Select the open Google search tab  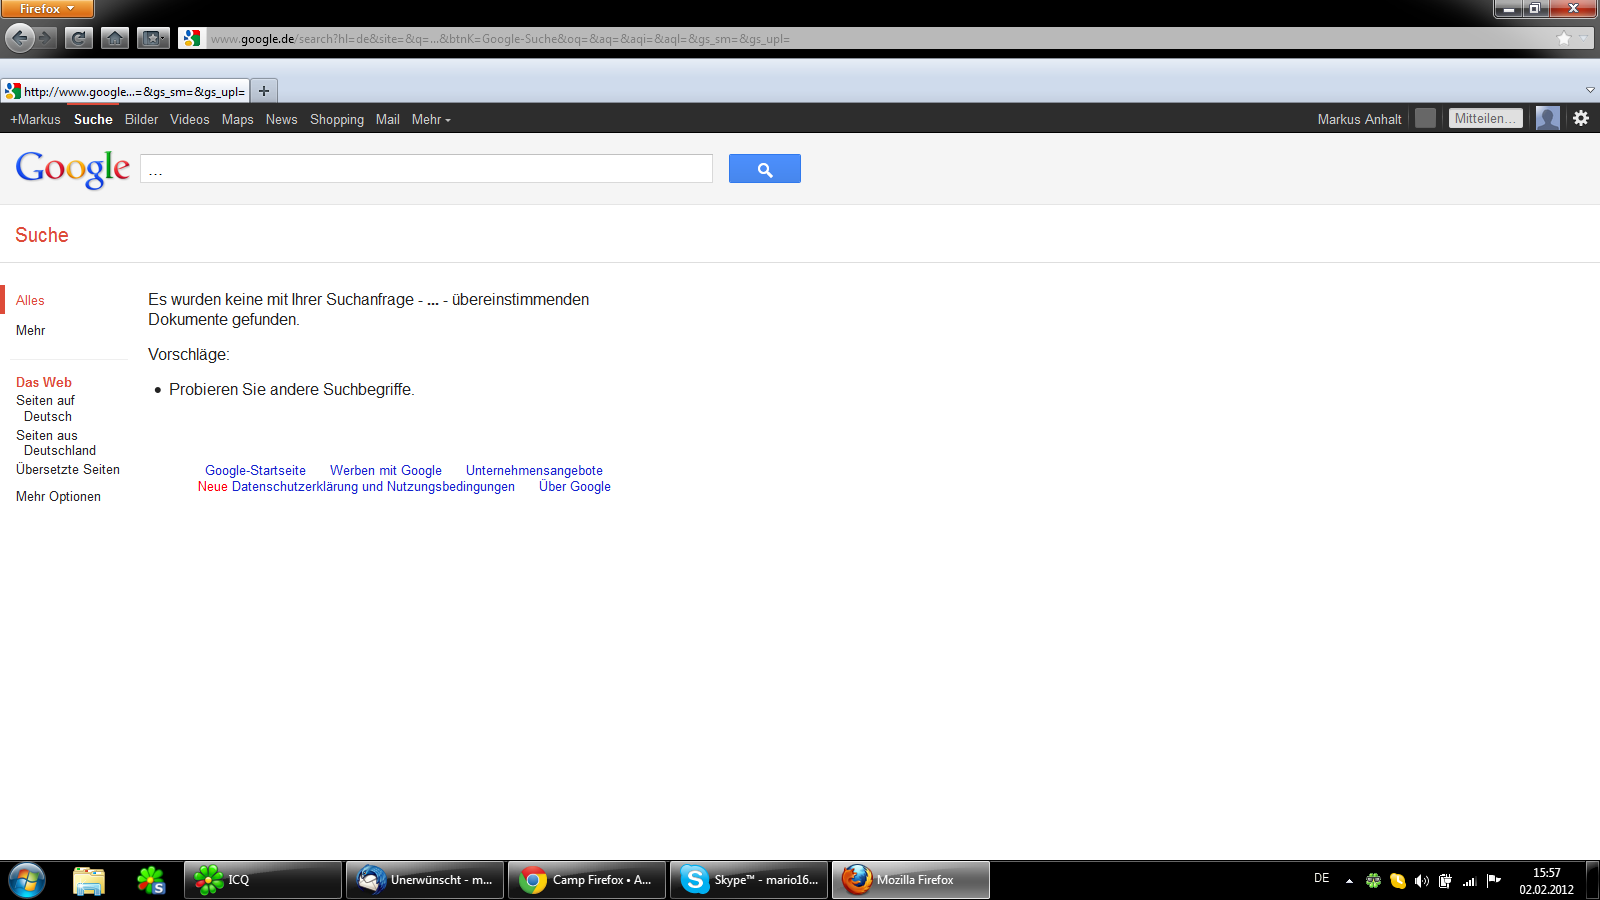click(125, 91)
